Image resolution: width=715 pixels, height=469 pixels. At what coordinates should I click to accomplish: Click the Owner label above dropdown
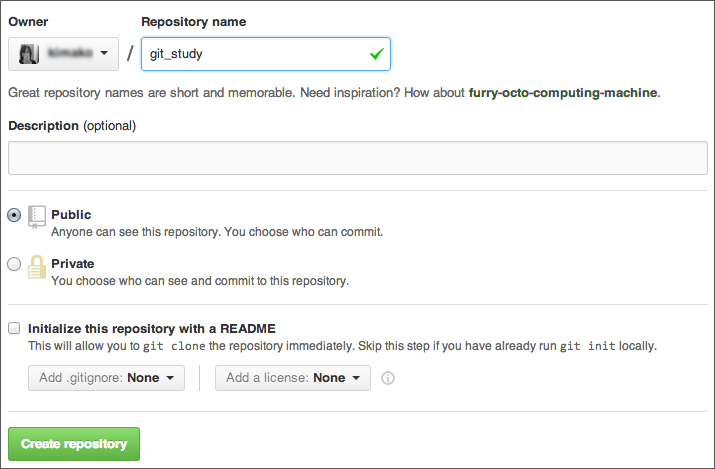(28, 21)
